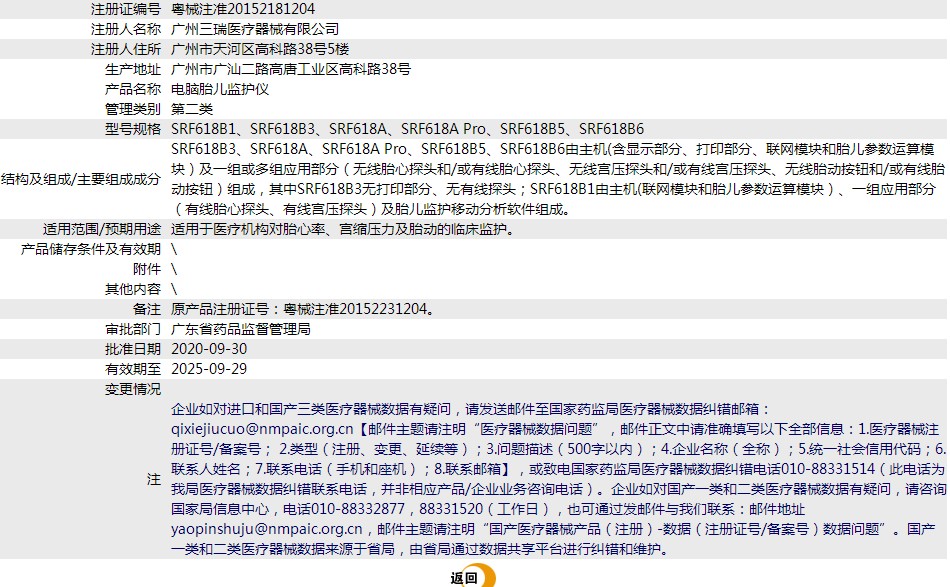Click email address yaopinshuju@nmpaic.org.cn

pyautogui.click(x=267, y=529)
